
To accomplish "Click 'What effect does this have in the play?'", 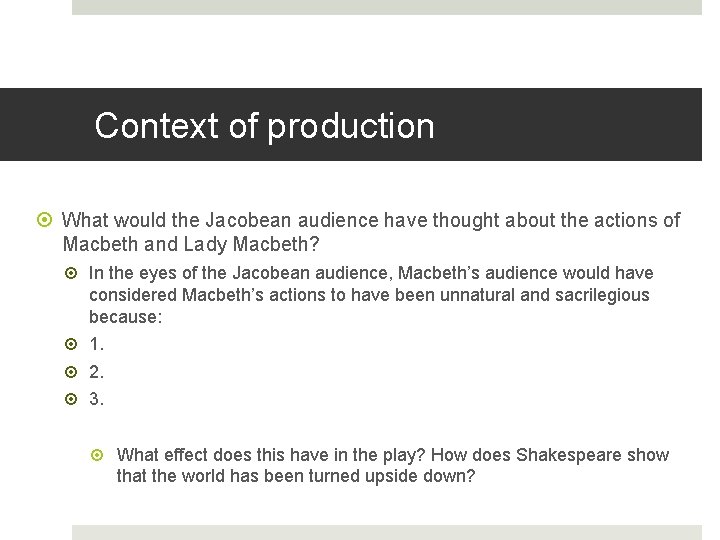I will (x=271, y=455).
